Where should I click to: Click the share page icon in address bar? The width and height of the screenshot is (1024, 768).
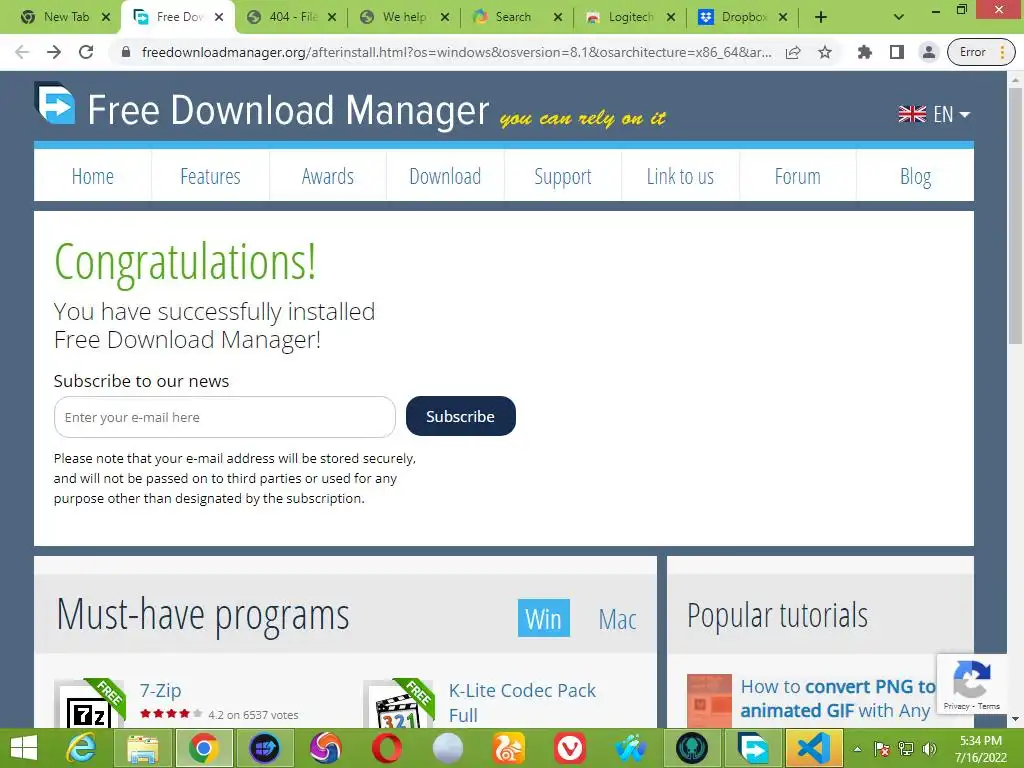[793, 52]
